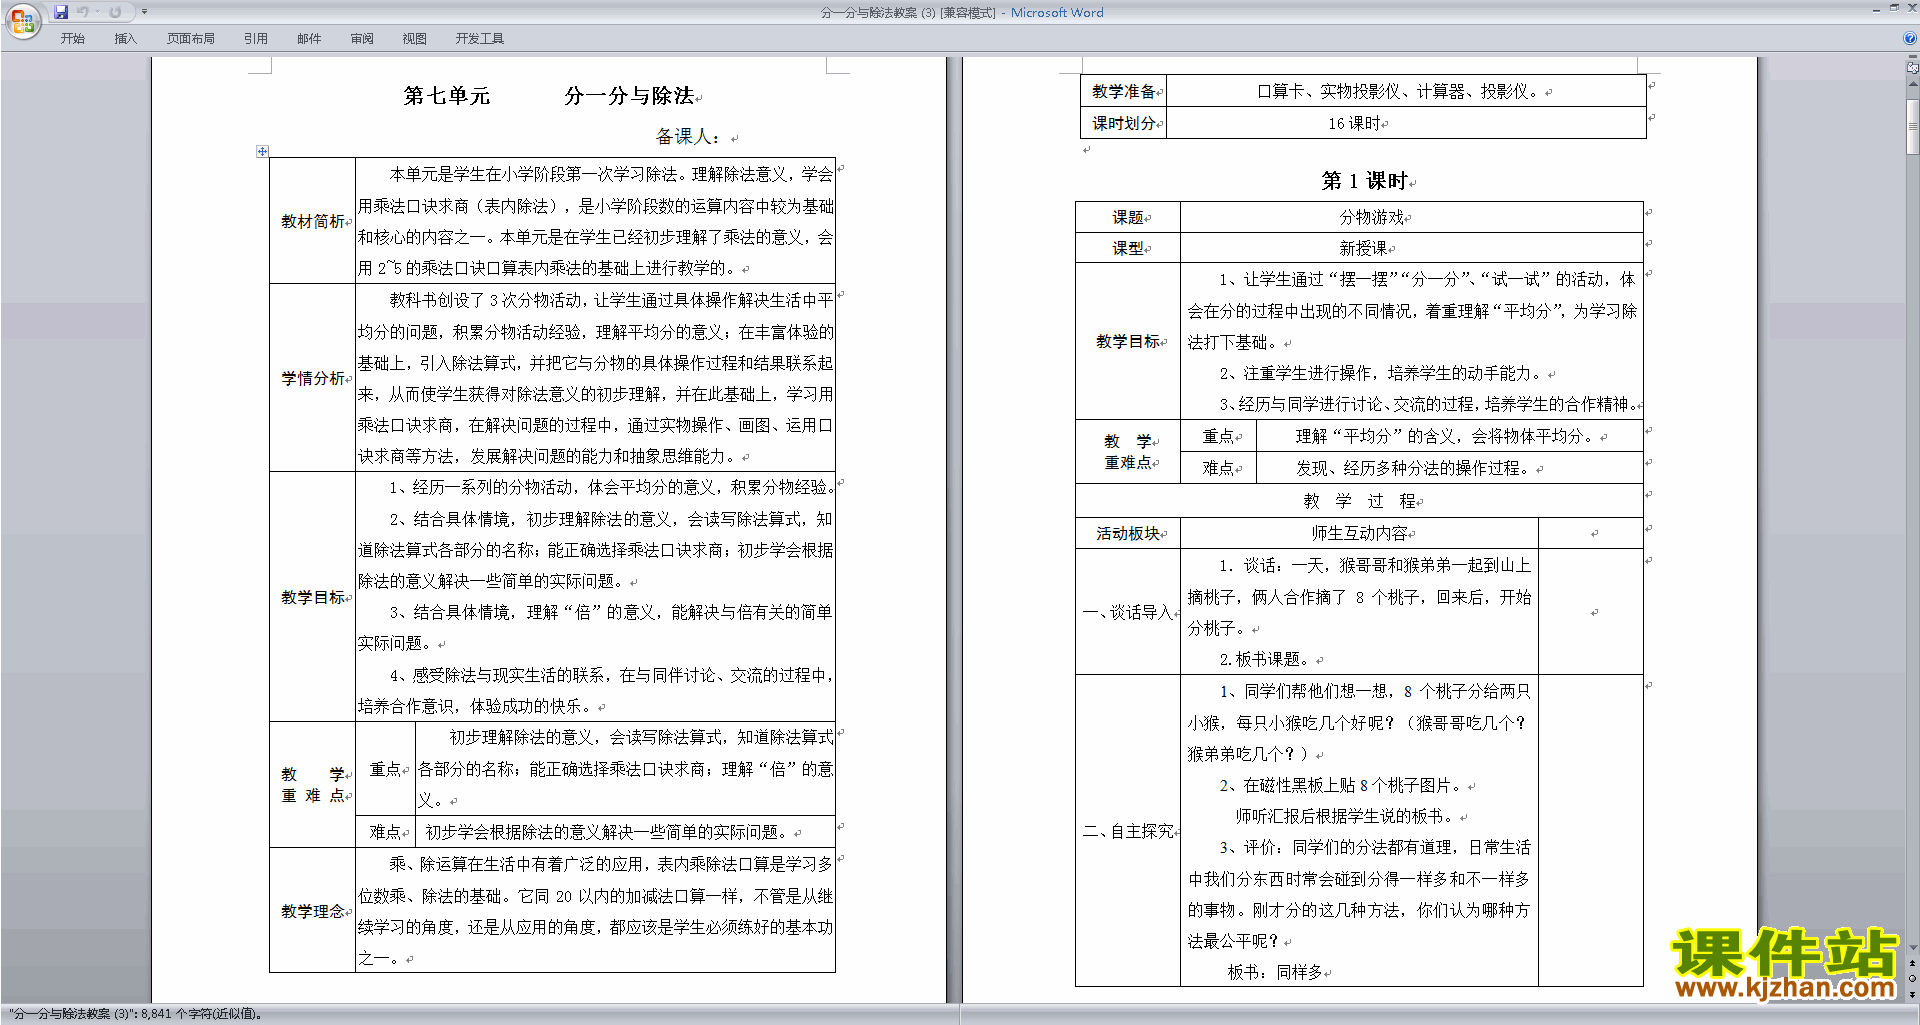Click the split box above the ruler icon
Viewport: 1920px width, 1025px height.
coord(1912,58)
